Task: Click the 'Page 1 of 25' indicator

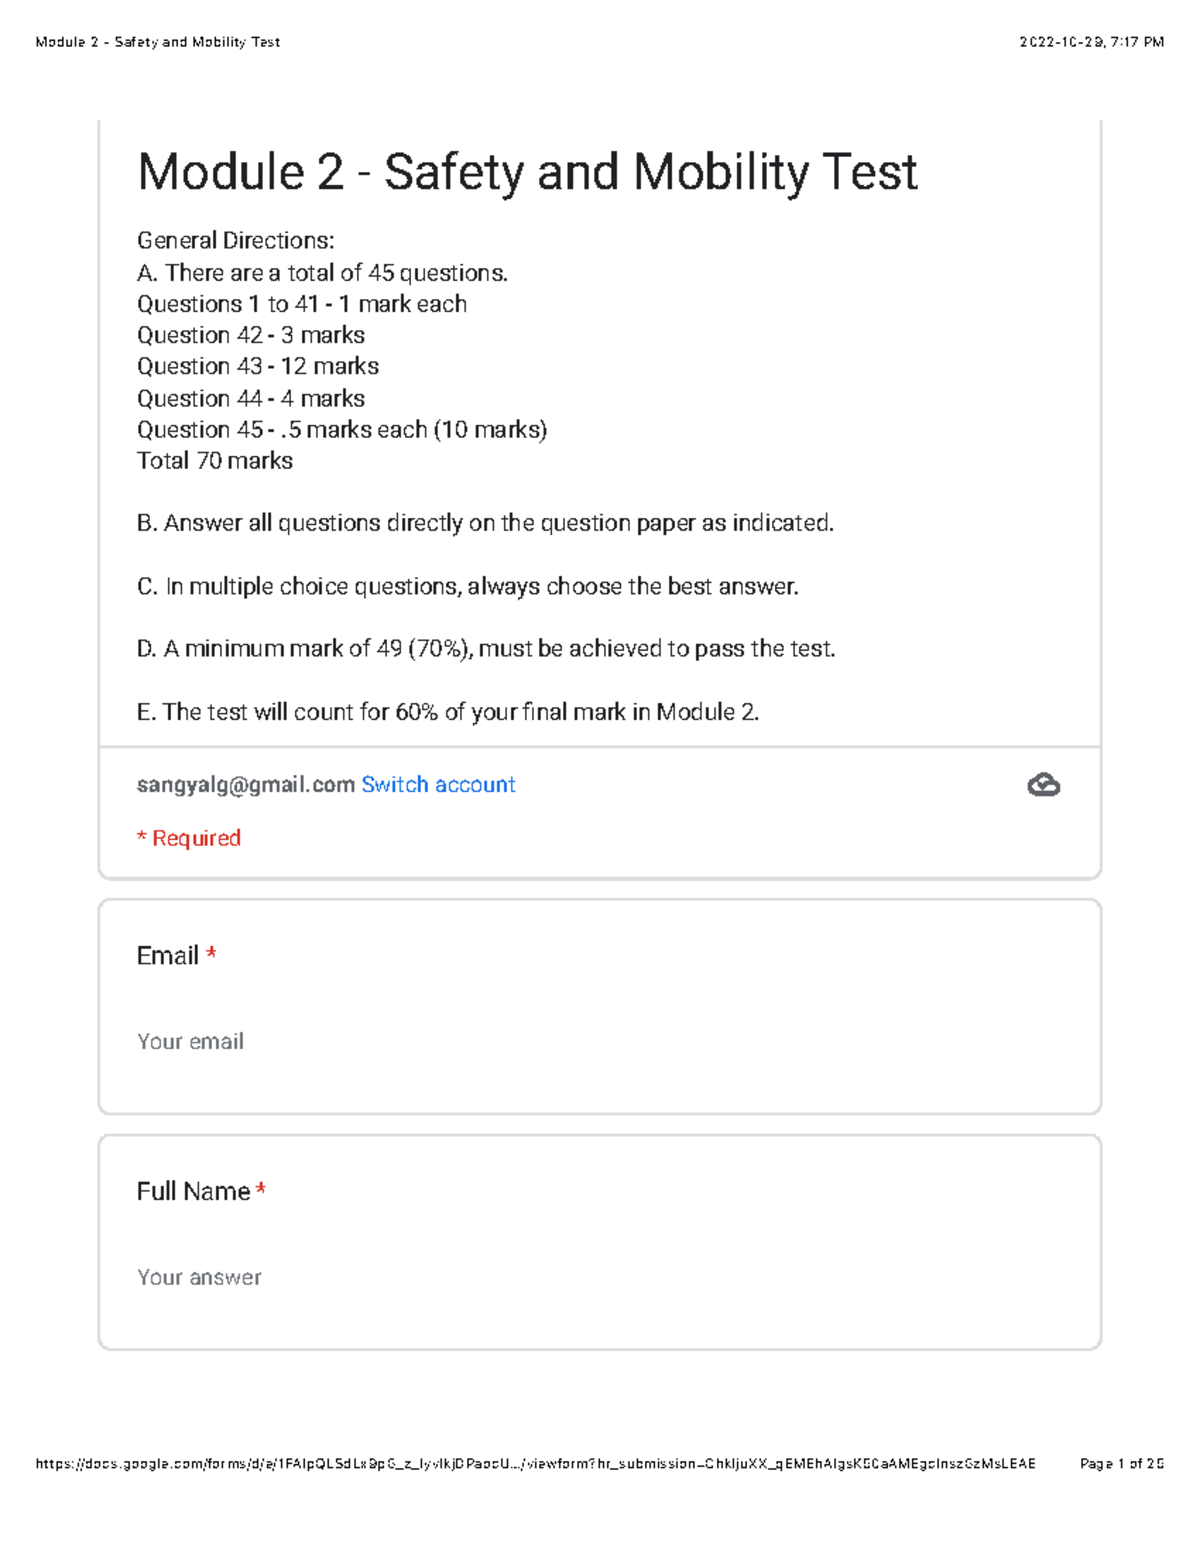Action: point(1121,1464)
